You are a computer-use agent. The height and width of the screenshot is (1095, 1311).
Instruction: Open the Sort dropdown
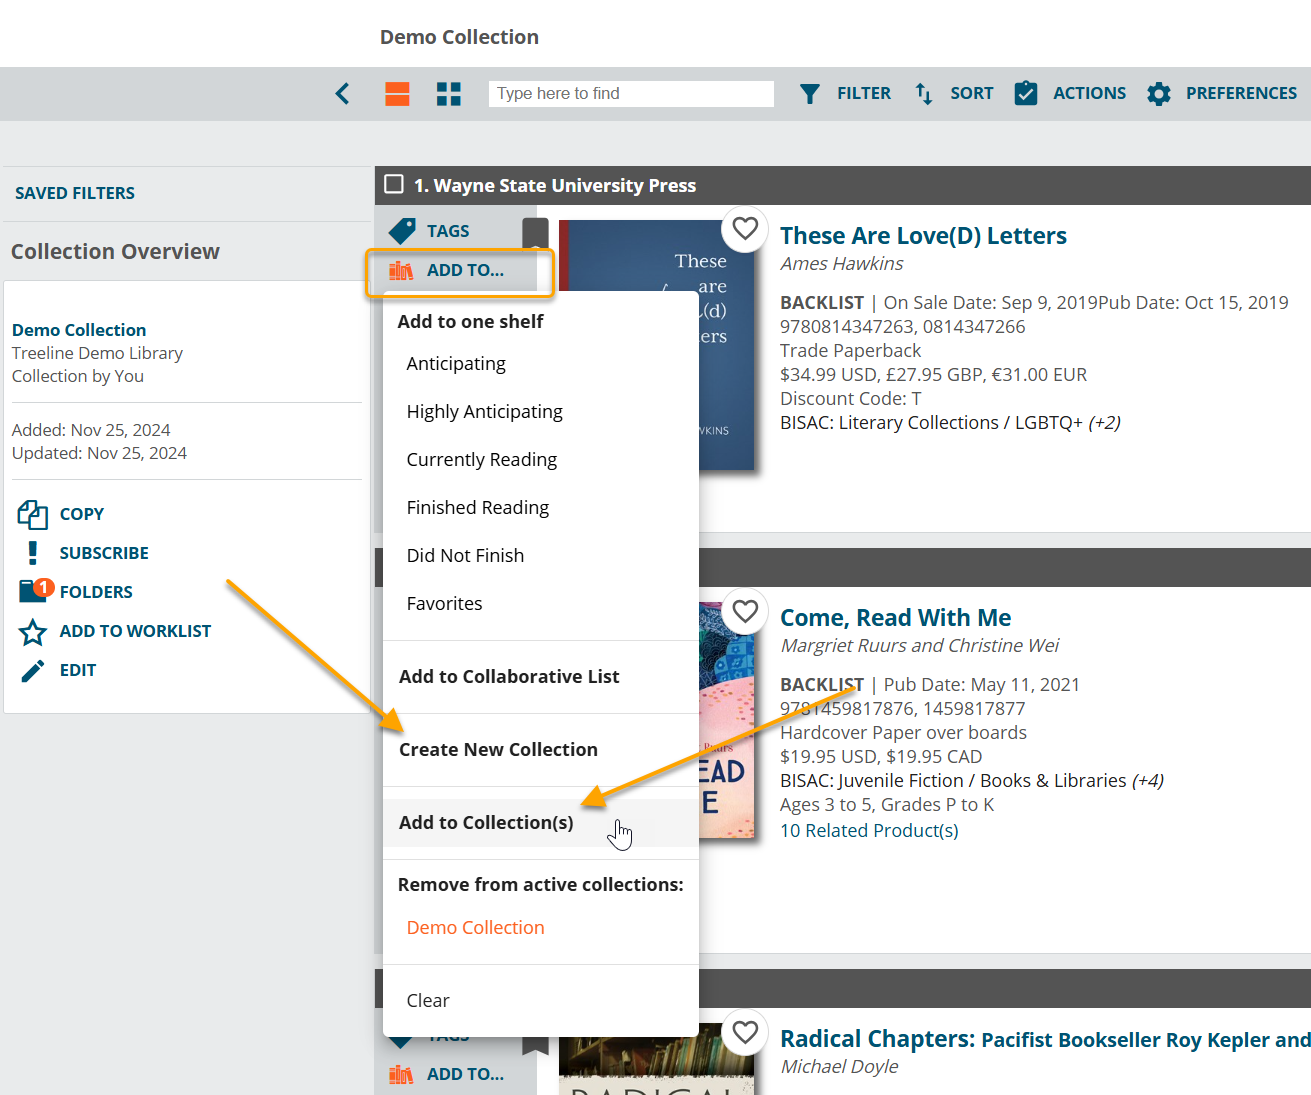click(954, 94)
